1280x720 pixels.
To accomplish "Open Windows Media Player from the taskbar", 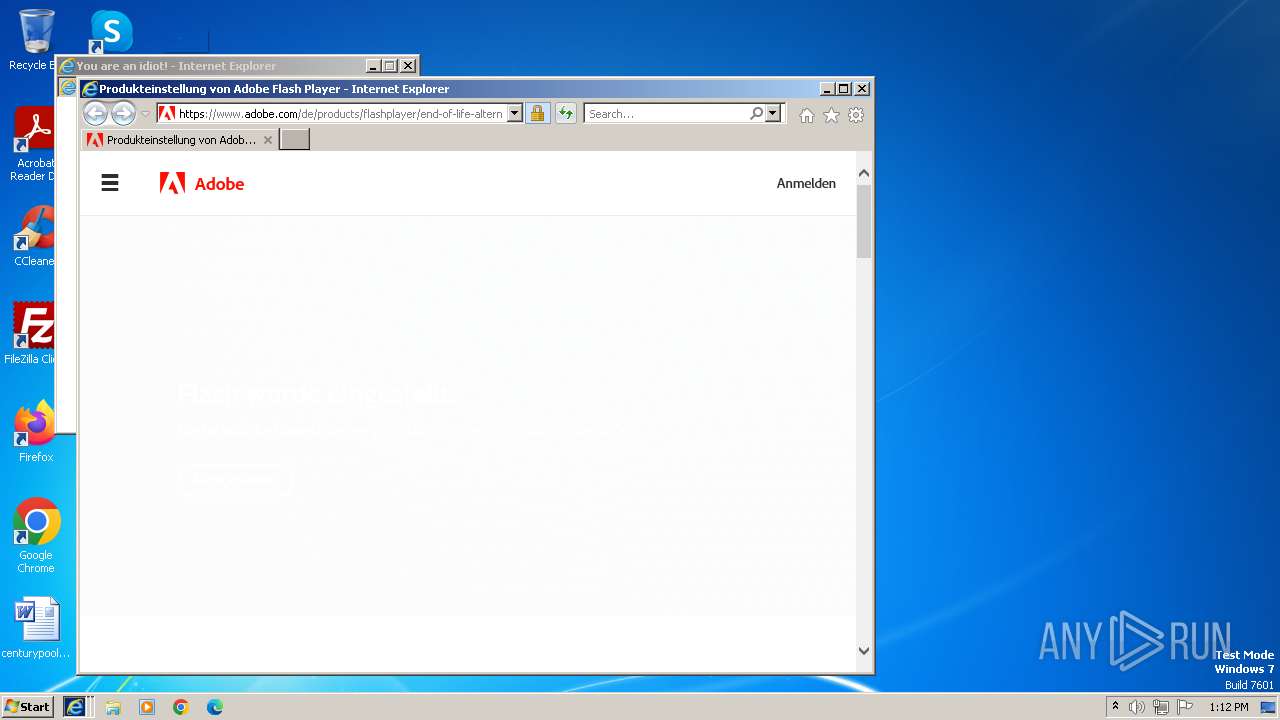I will pyautogui.click(x=147, y=707).
